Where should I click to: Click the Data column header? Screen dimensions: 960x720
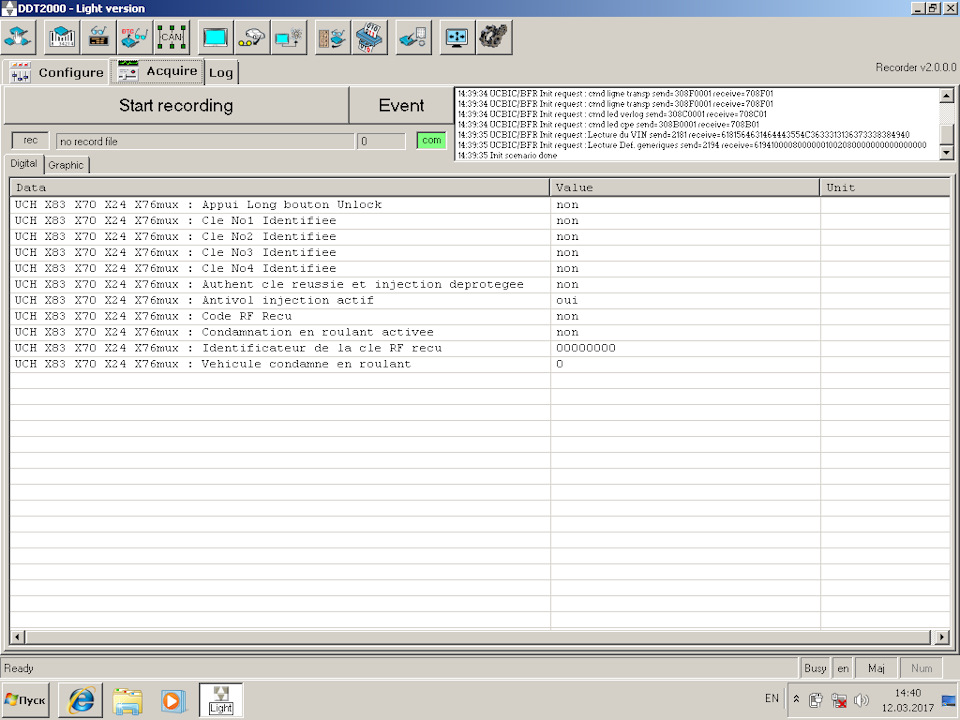280,187
